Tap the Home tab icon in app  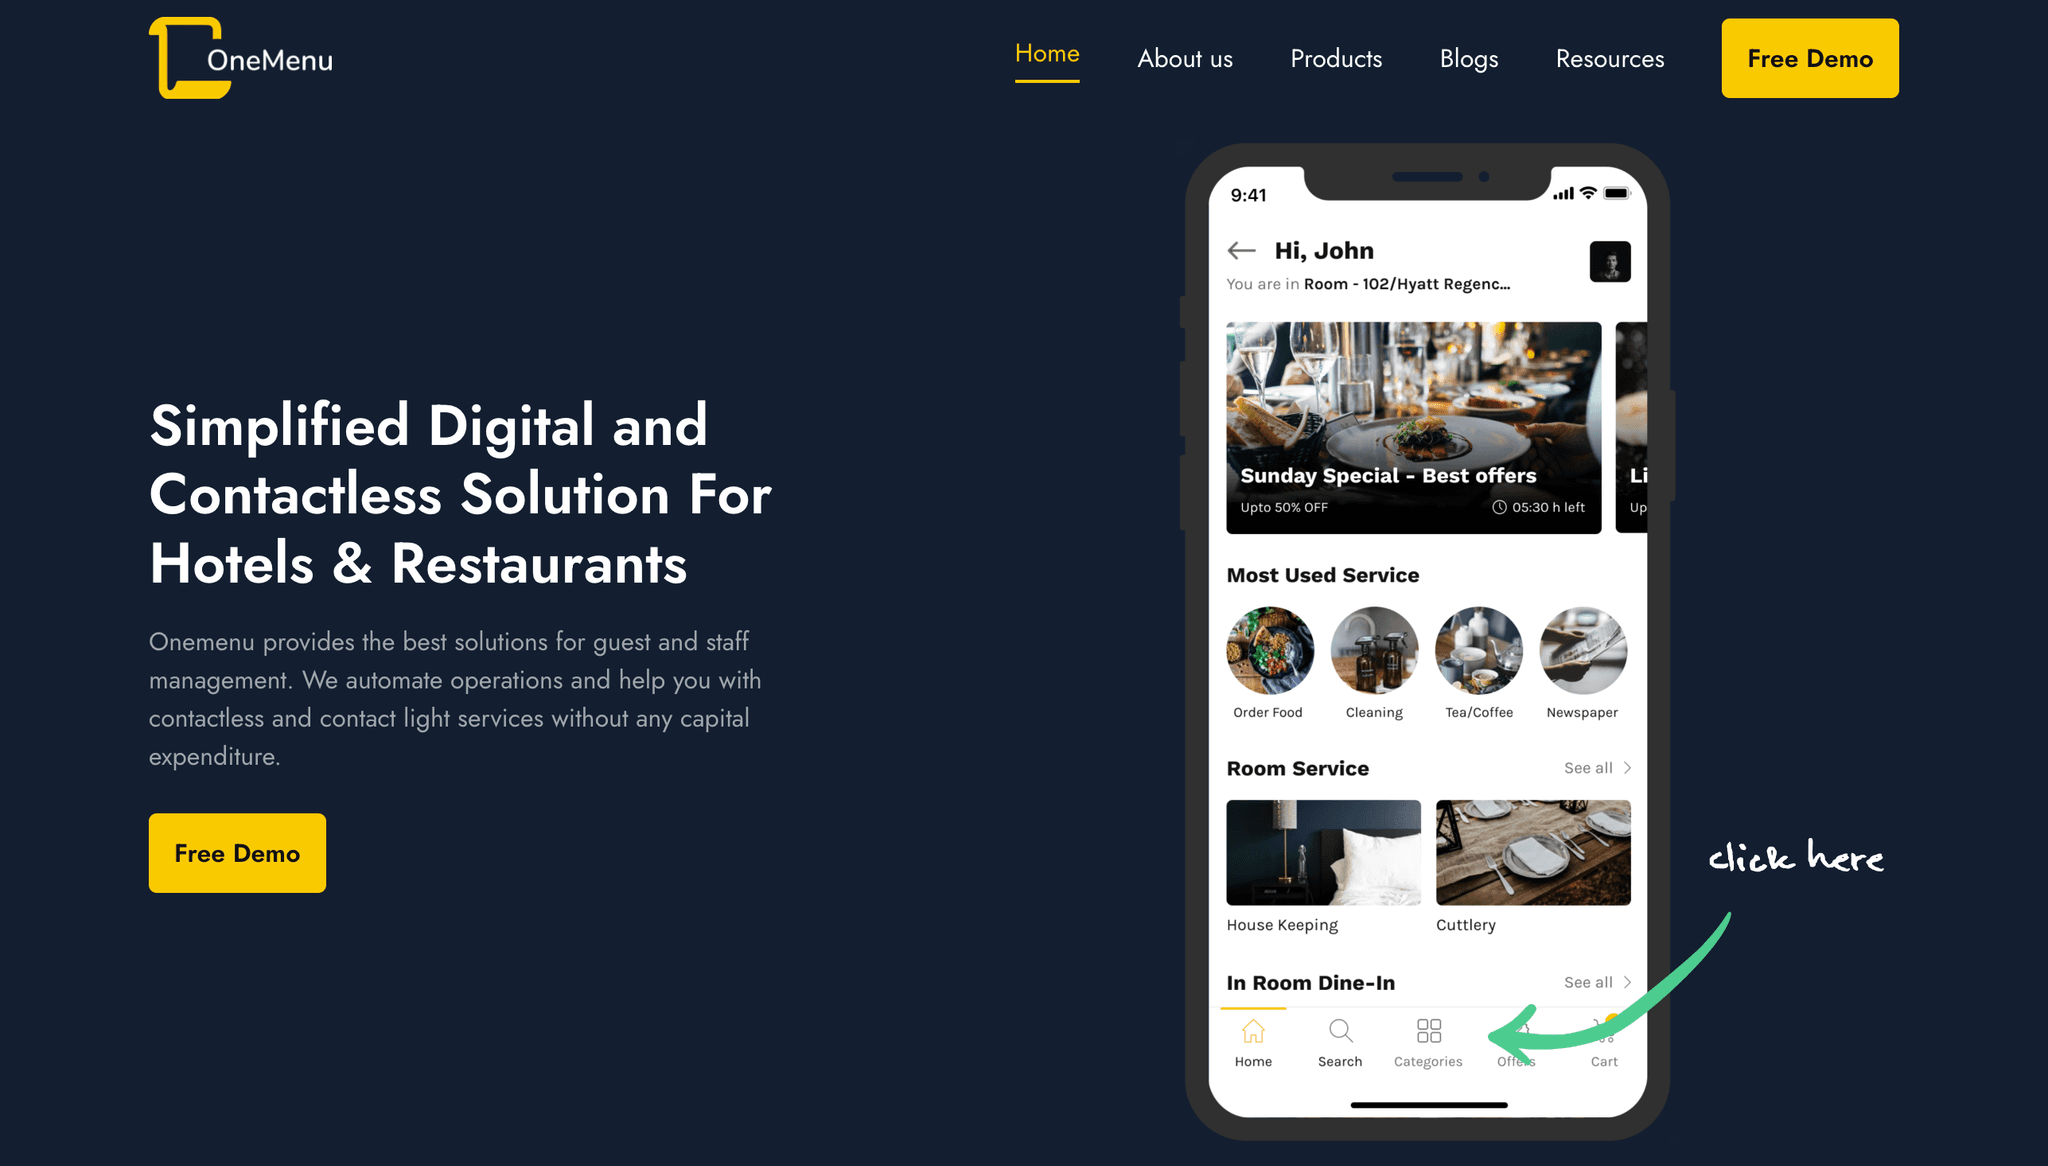[x=1252, y=1034]
